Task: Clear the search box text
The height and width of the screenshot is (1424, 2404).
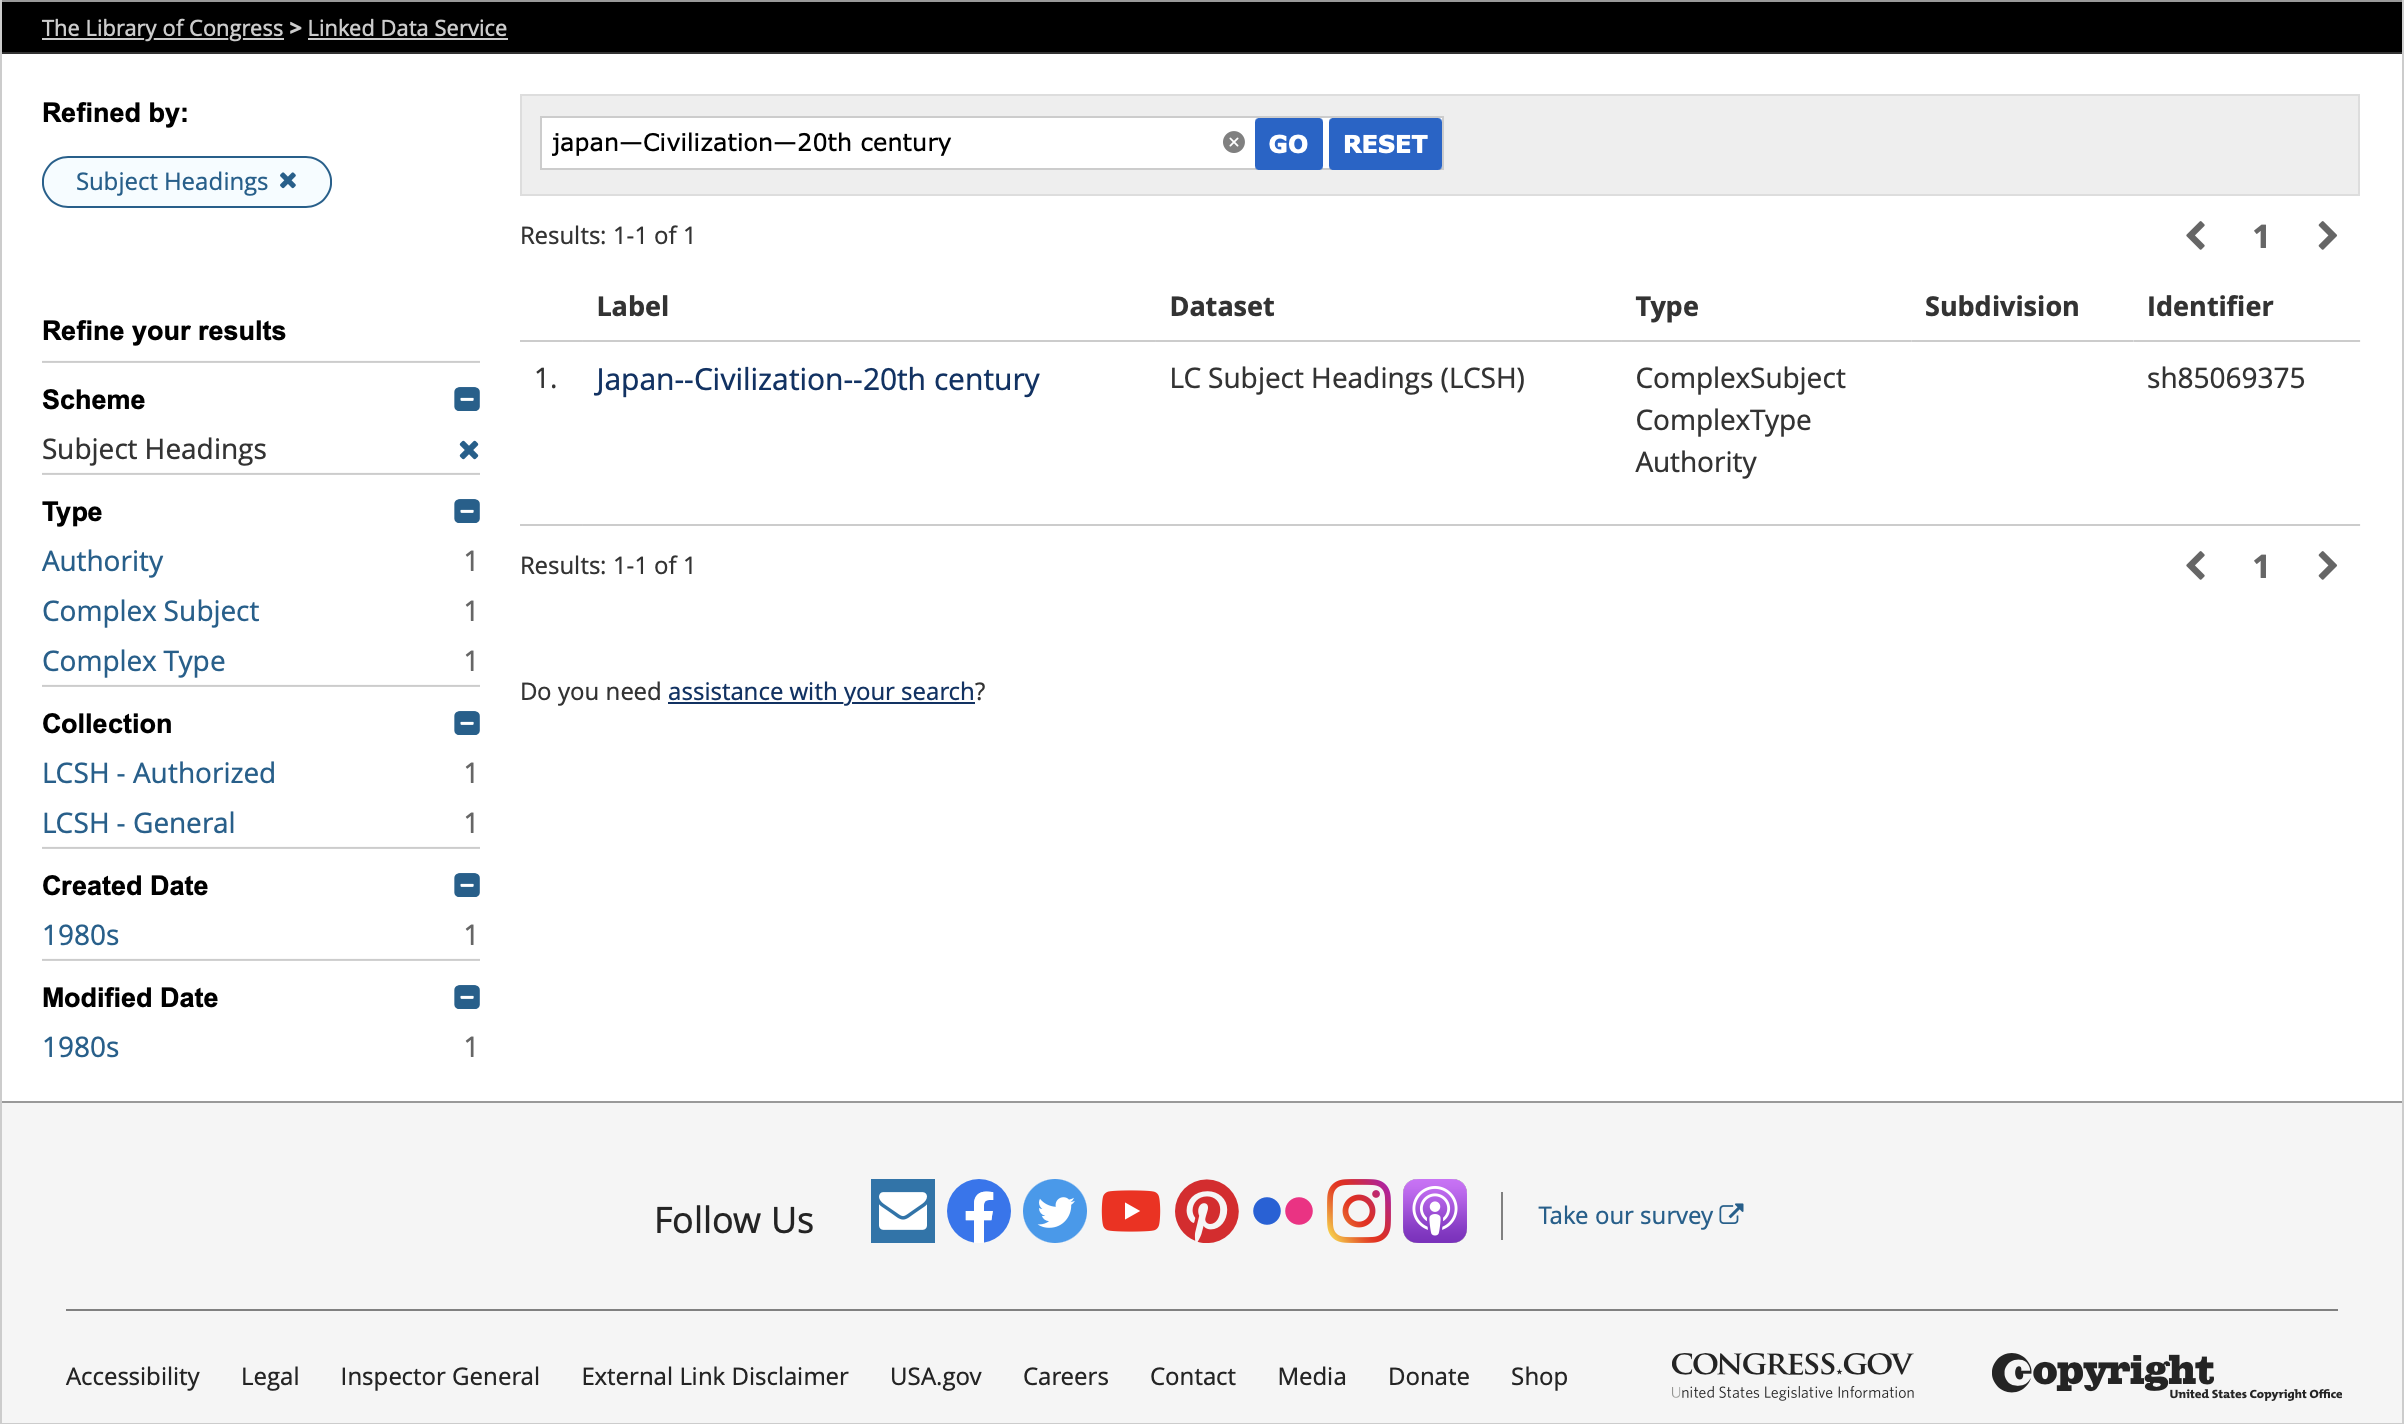Action: [1233, 143]
